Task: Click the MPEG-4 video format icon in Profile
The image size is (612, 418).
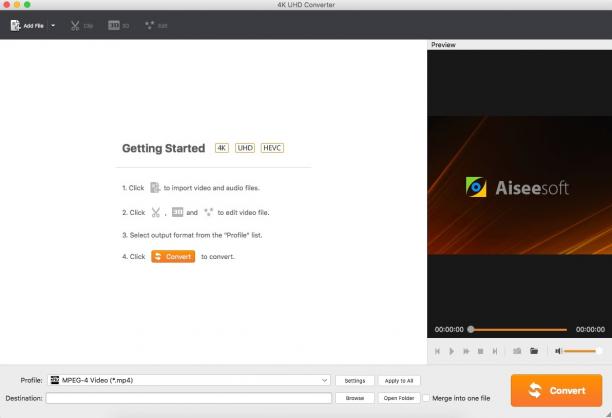Action: click(55, 380)
